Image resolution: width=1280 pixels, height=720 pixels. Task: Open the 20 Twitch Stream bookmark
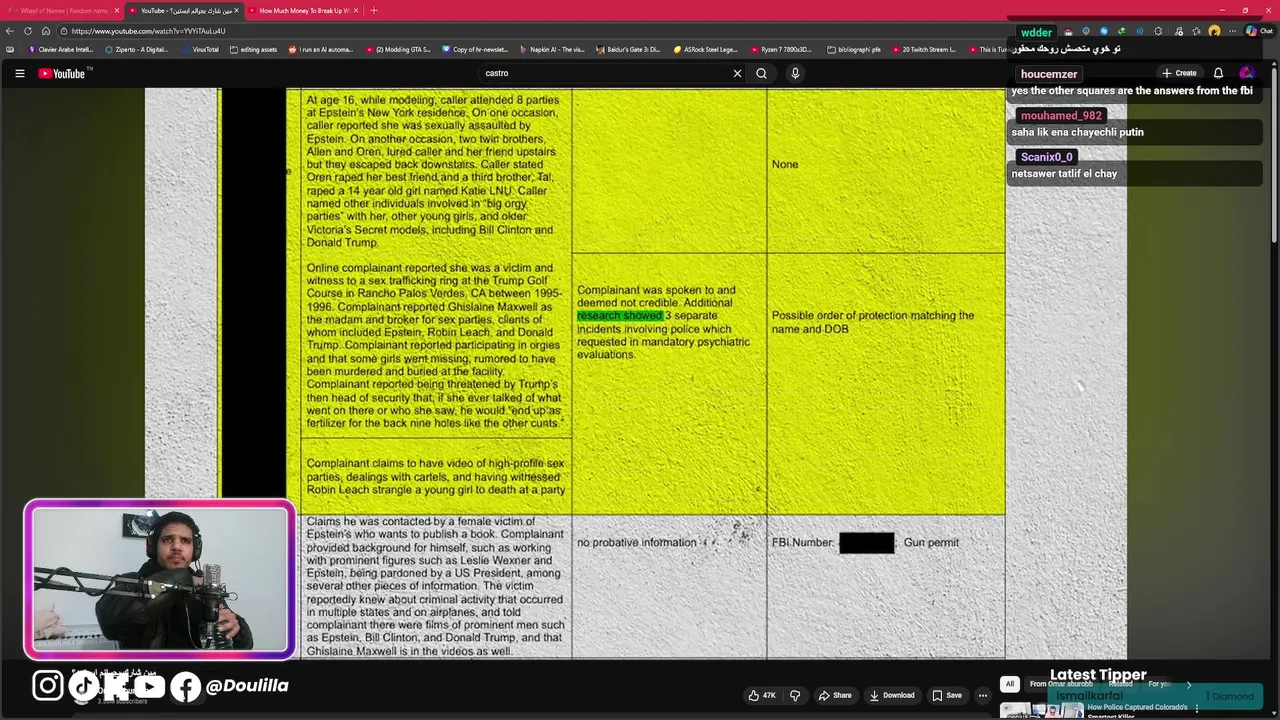(924, 49)
